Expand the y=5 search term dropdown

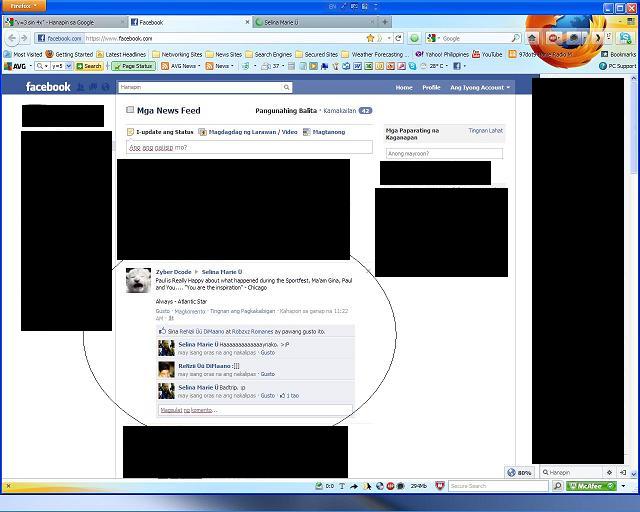pos(69,66)
